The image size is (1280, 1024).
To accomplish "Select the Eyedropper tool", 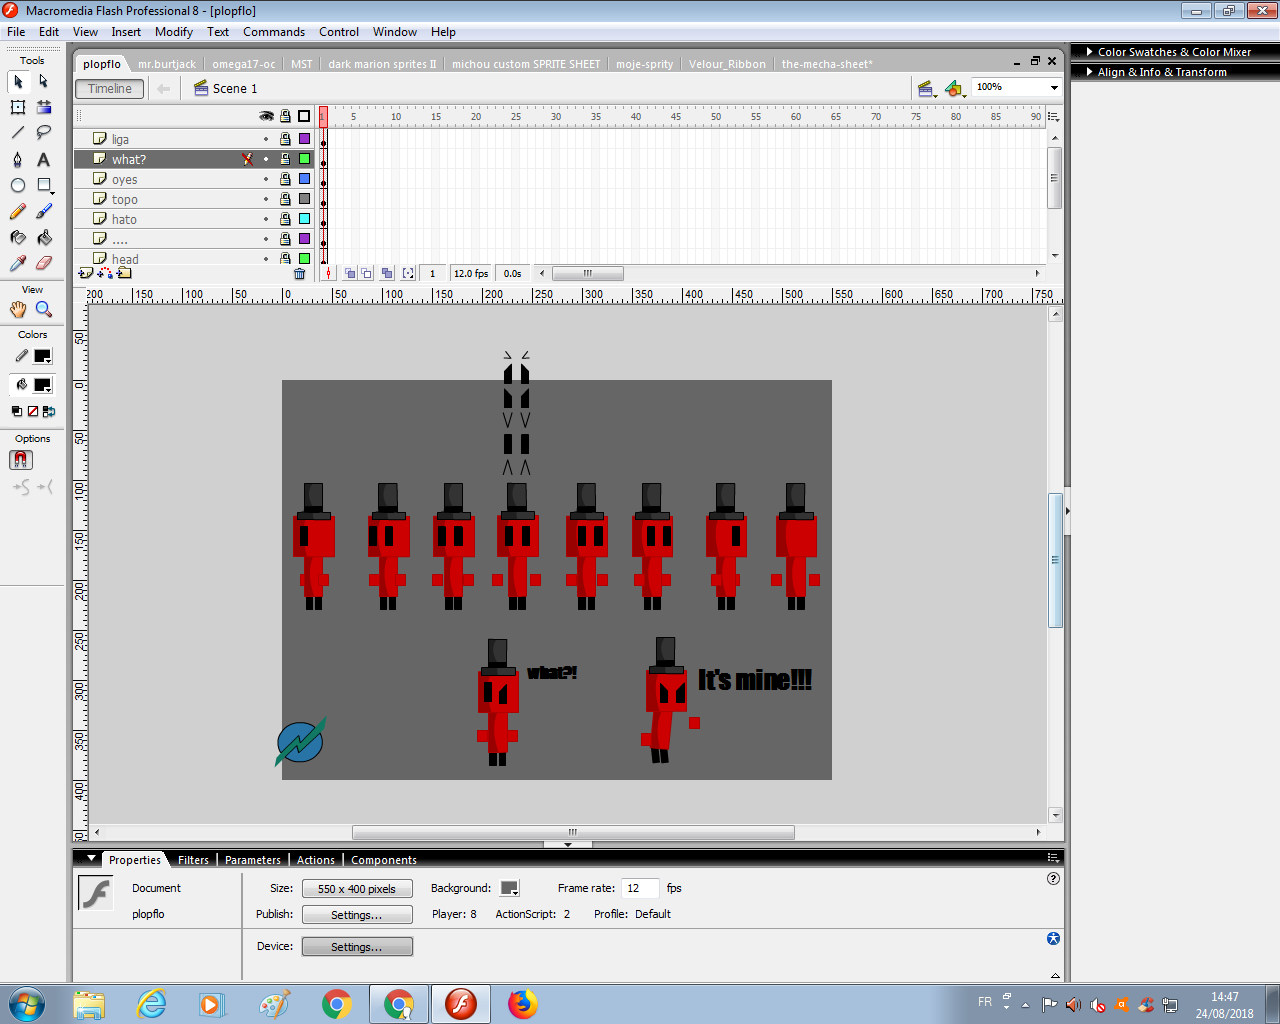I will coord(18,263).
